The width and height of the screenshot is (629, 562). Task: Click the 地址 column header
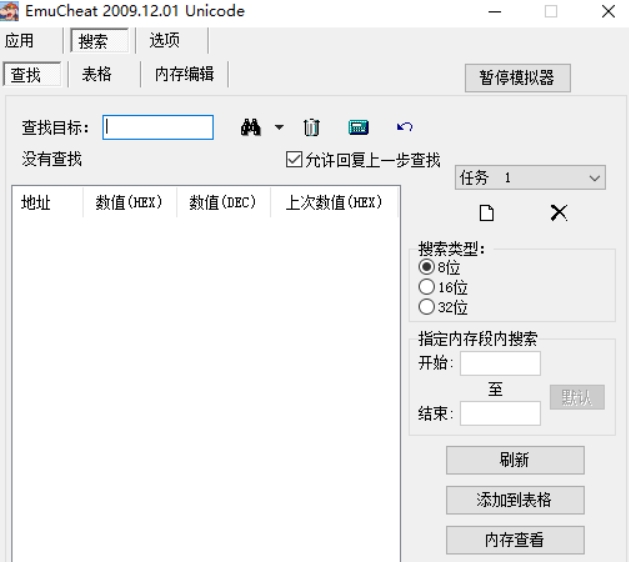pos(47,202)
